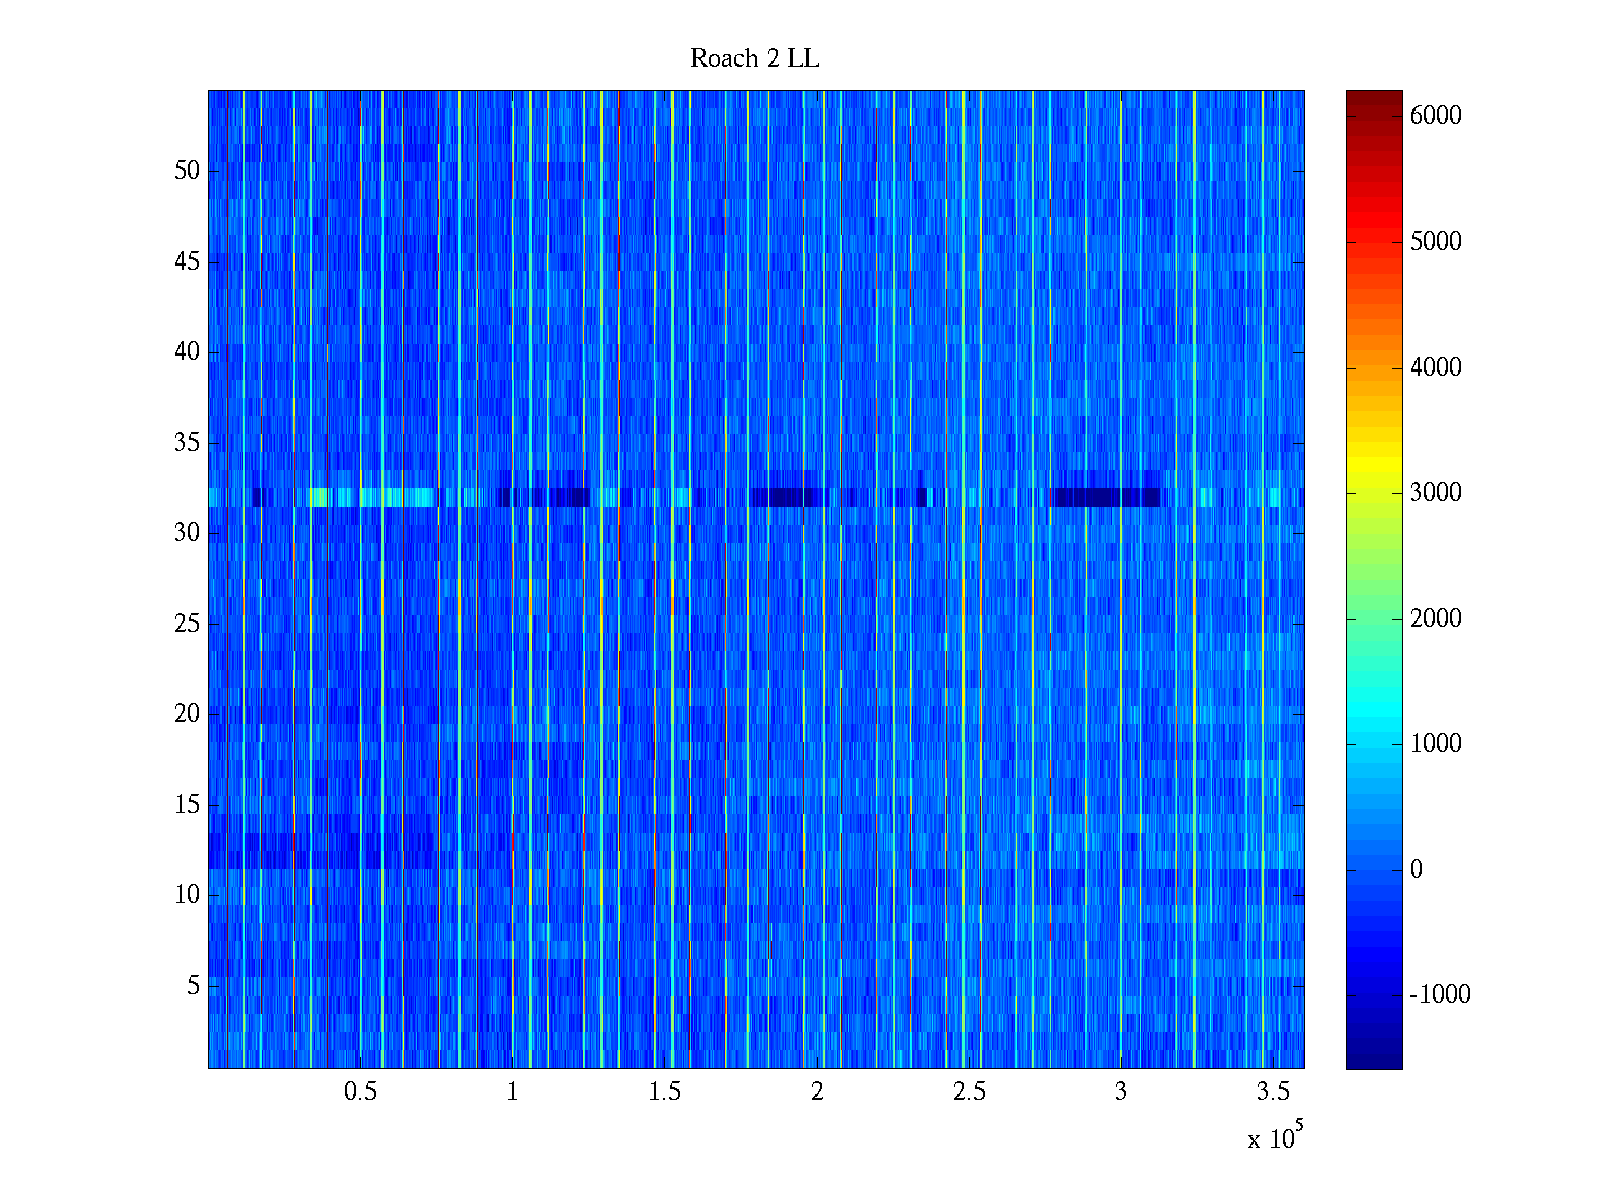The image size is (1600, 1200).
Task: Click the colorbar label 0
Action: click(1416, 870)
